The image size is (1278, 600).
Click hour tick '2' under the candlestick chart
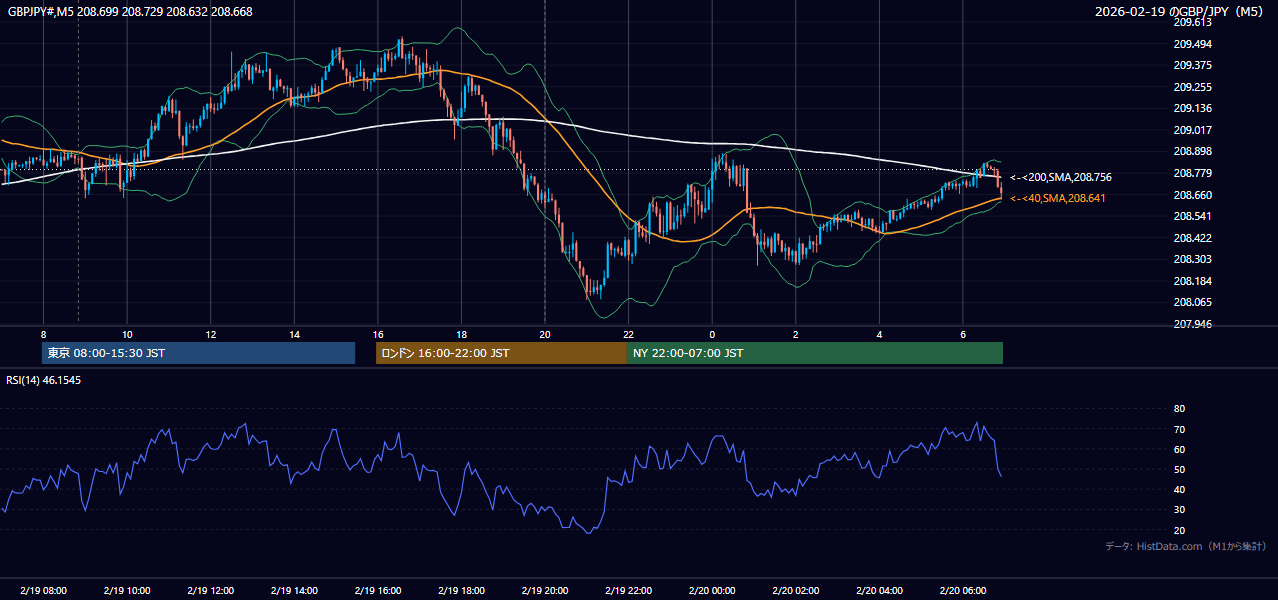pyautogui.click(x=795, y=334)
